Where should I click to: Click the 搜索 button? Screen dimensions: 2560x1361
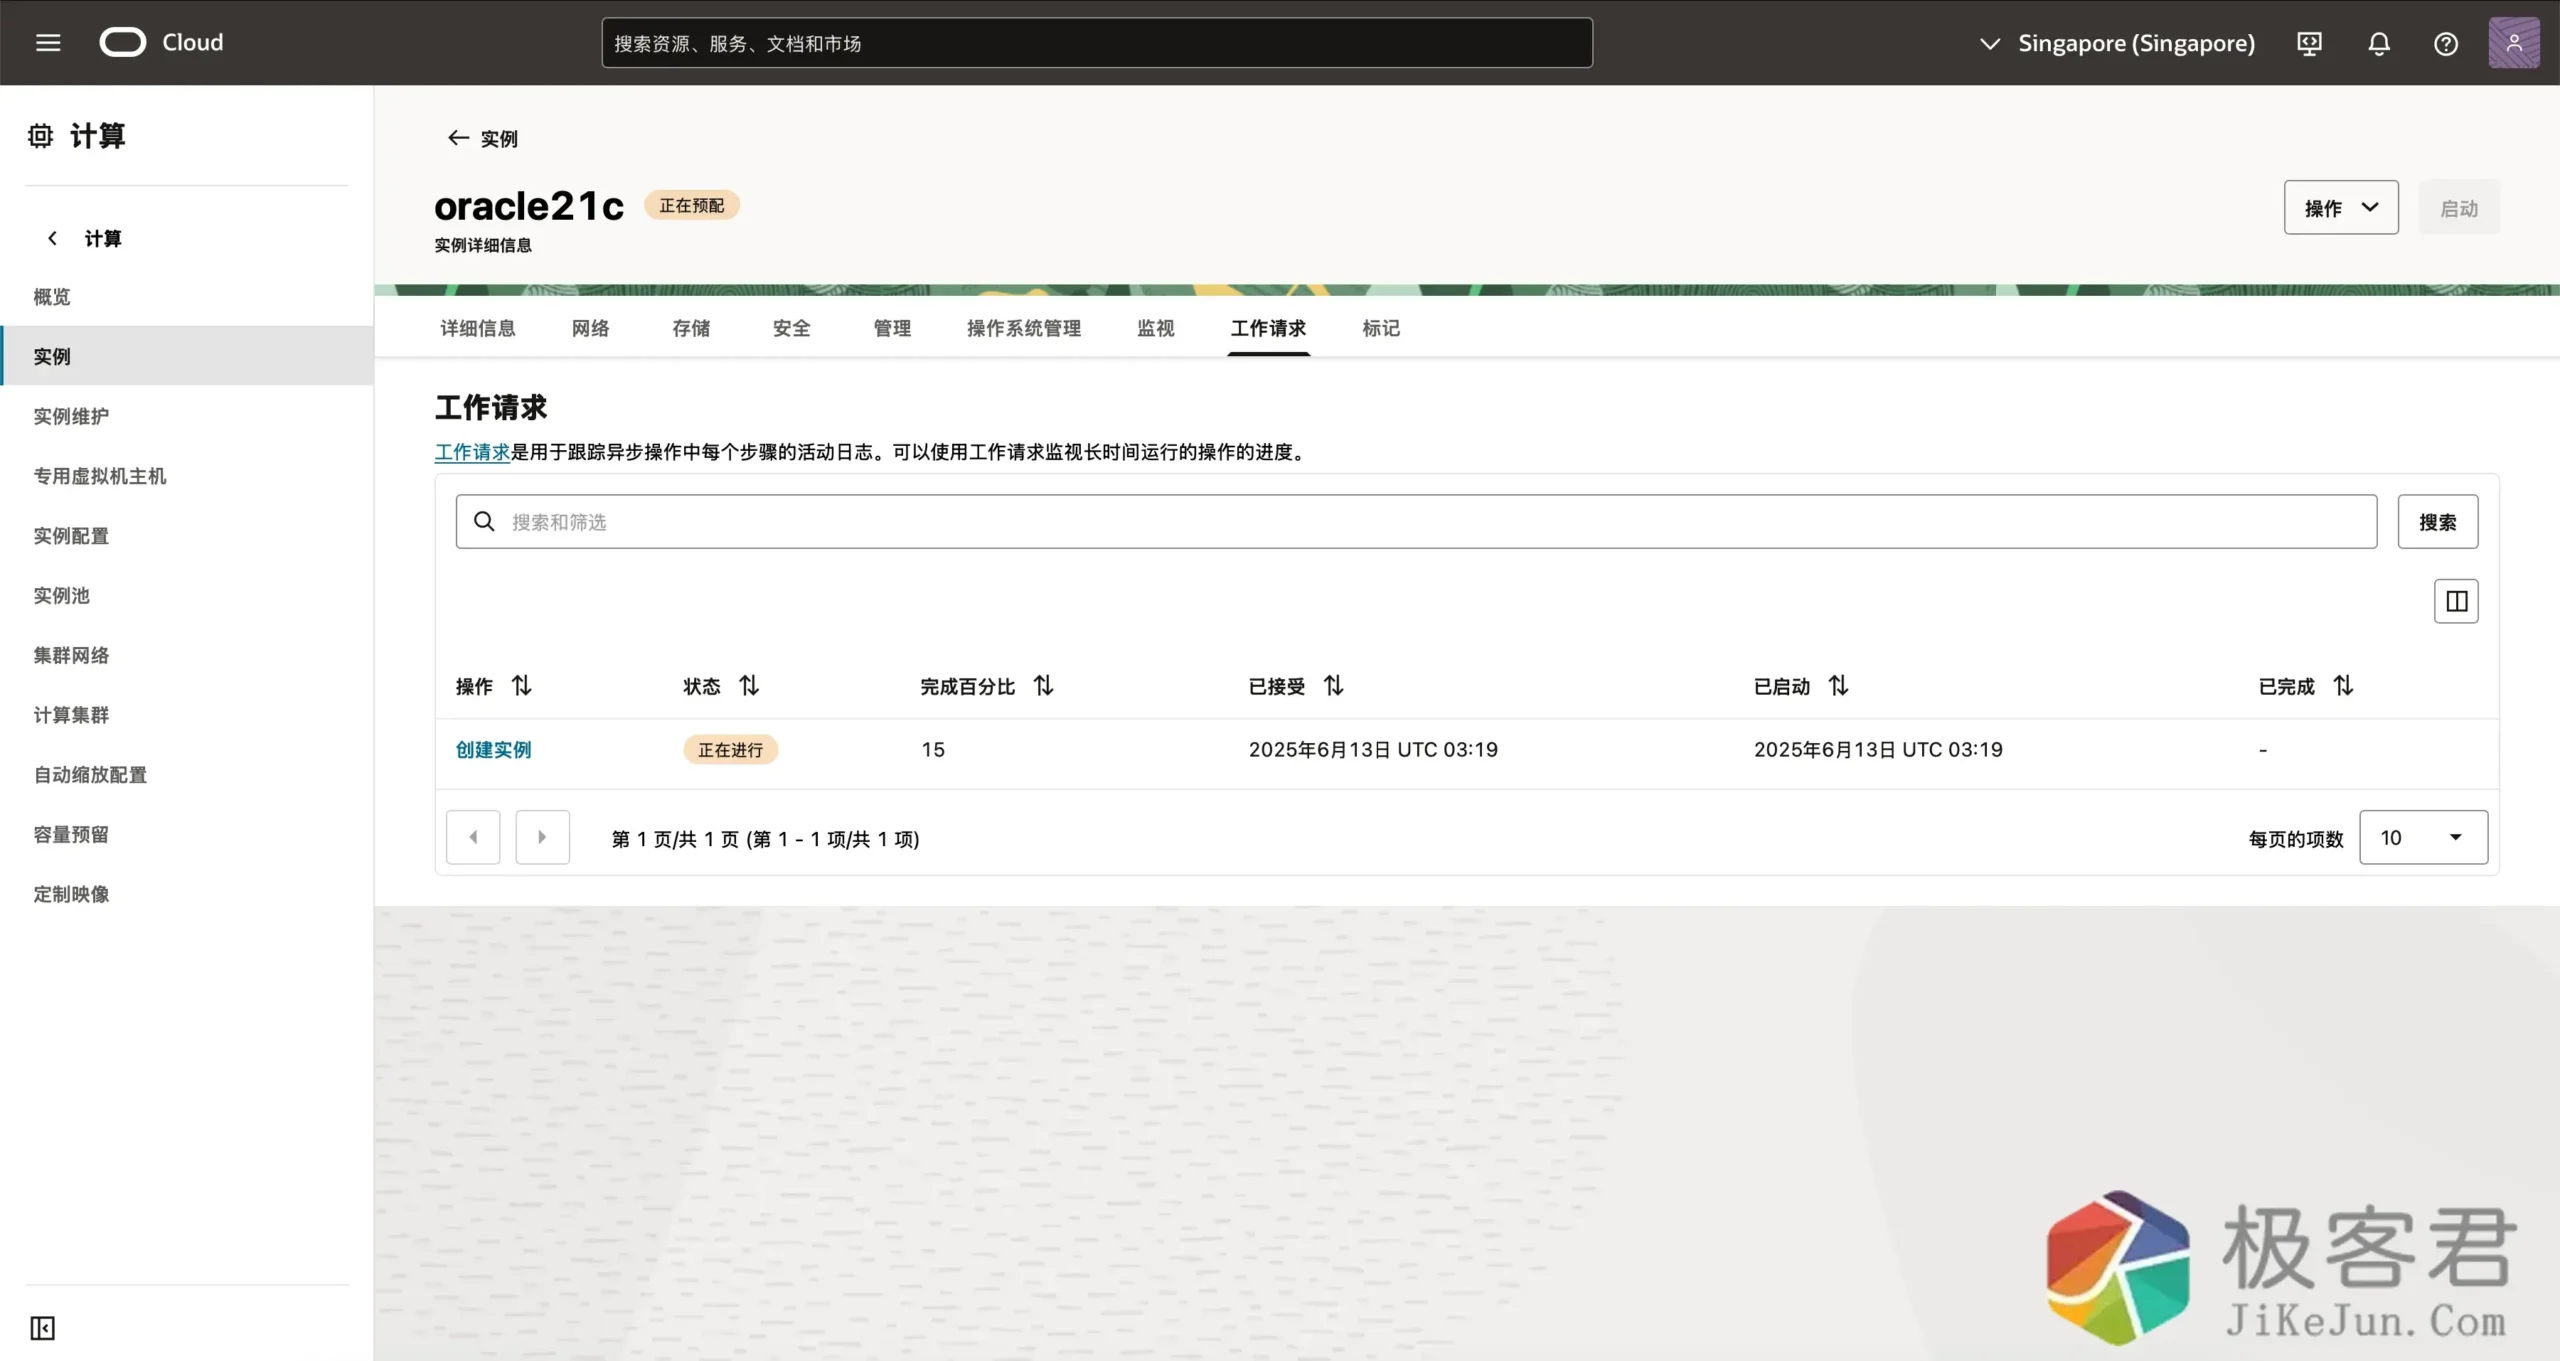[2438, 521]
